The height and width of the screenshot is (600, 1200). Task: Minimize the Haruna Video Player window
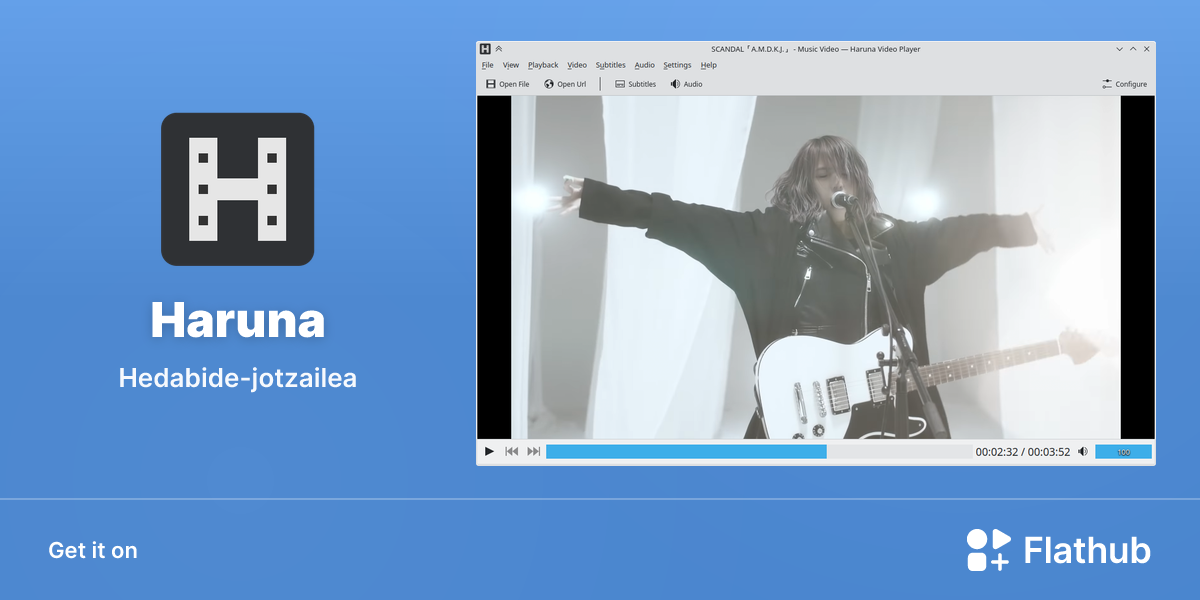[x=1119, y=48]
